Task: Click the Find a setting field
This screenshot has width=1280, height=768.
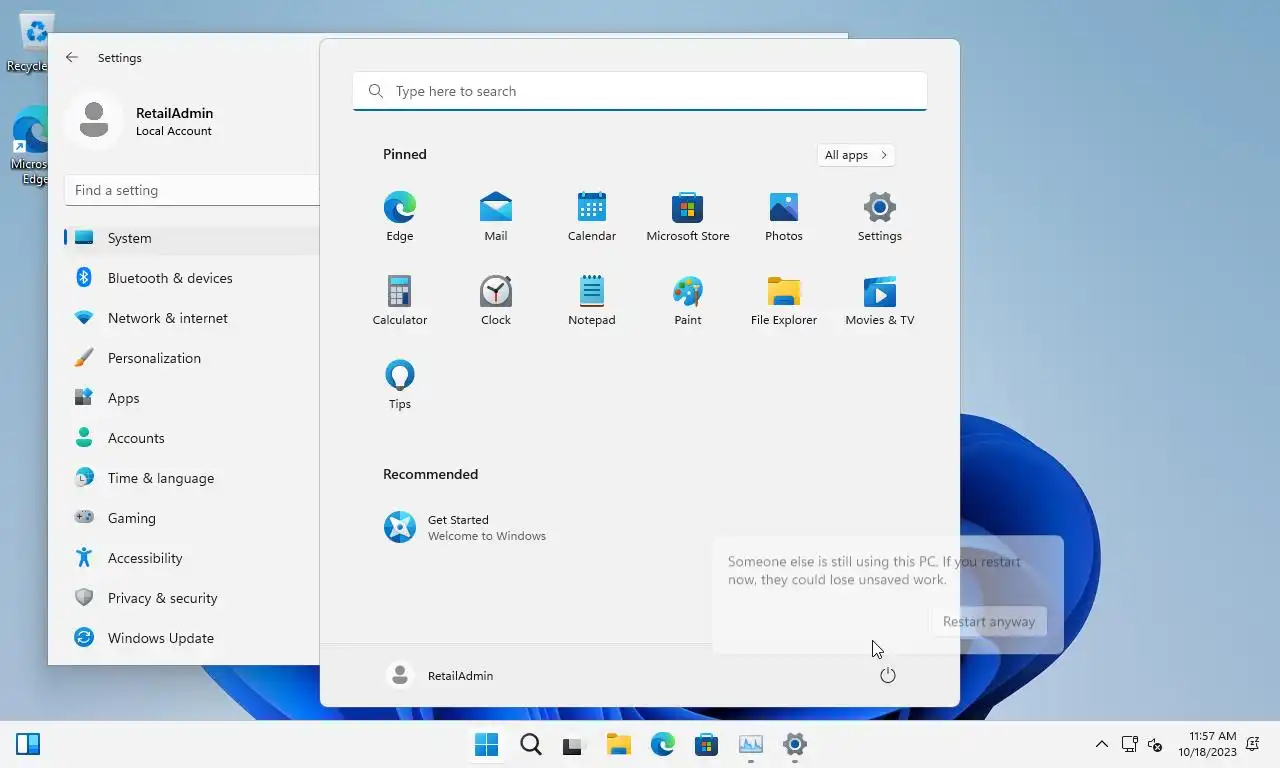Action: pos(192,190)
